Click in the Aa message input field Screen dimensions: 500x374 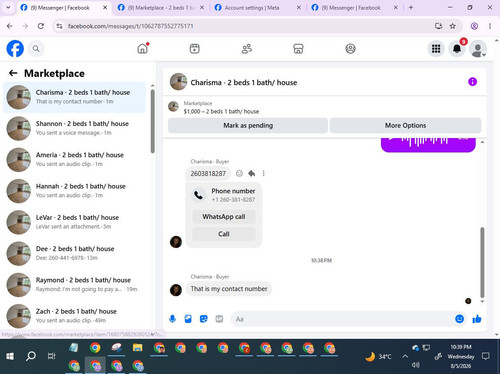point(342,319)
